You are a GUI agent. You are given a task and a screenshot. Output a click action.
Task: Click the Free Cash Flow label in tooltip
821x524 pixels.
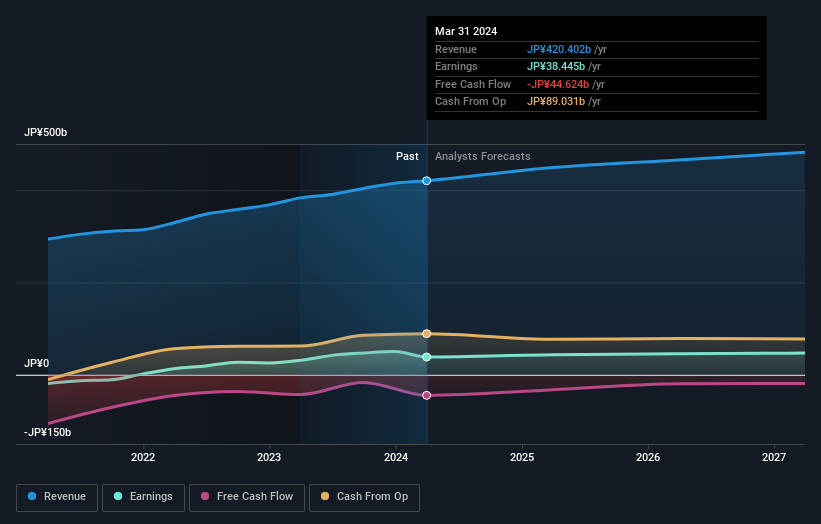[x=473, y=84]
